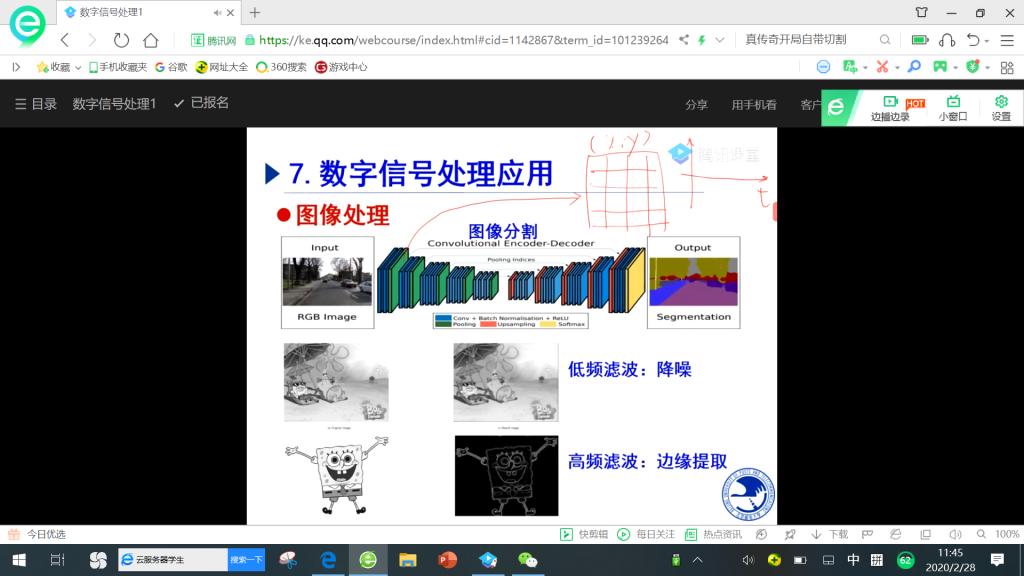Open the scissors screenshot dropdown arrow
The height and width of the screenshot is (576, 1024).
point(897,67)
